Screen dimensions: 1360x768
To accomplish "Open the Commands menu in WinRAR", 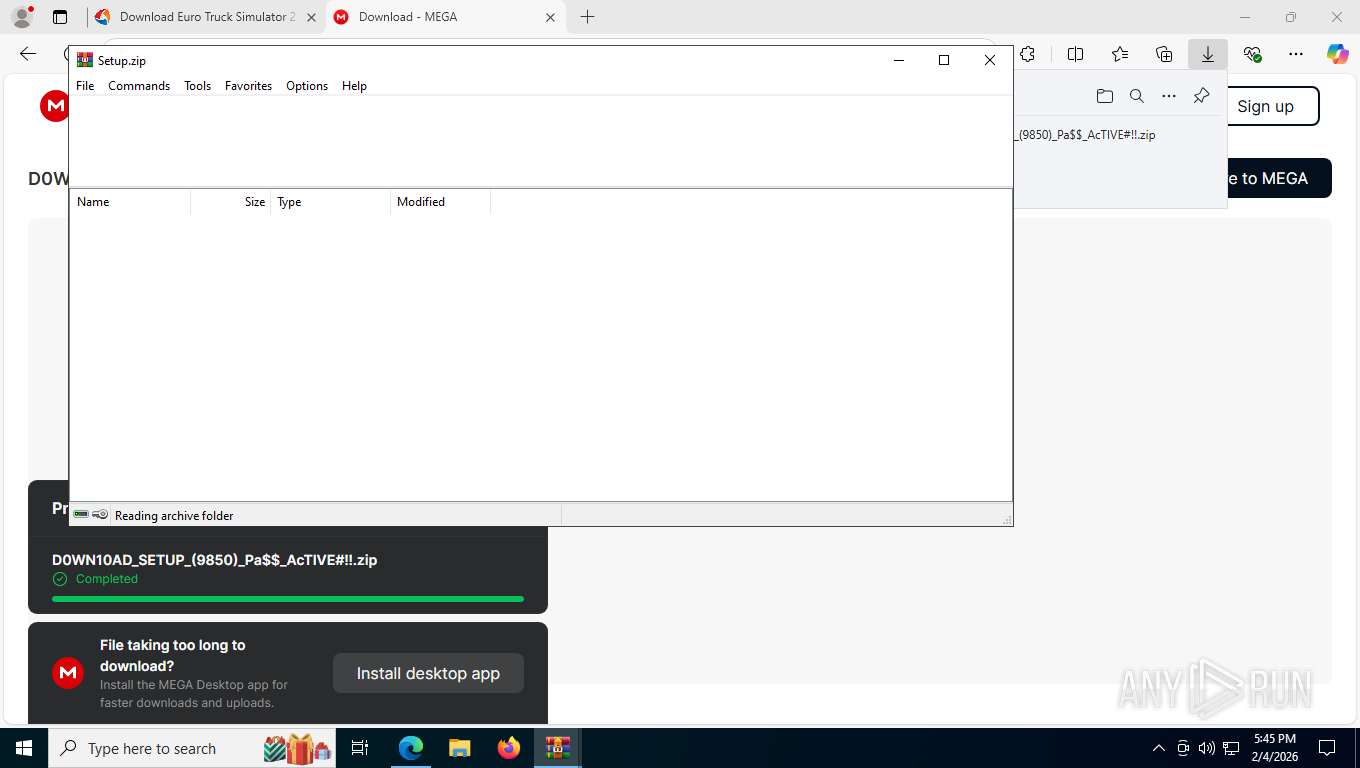I will [139, 86].
